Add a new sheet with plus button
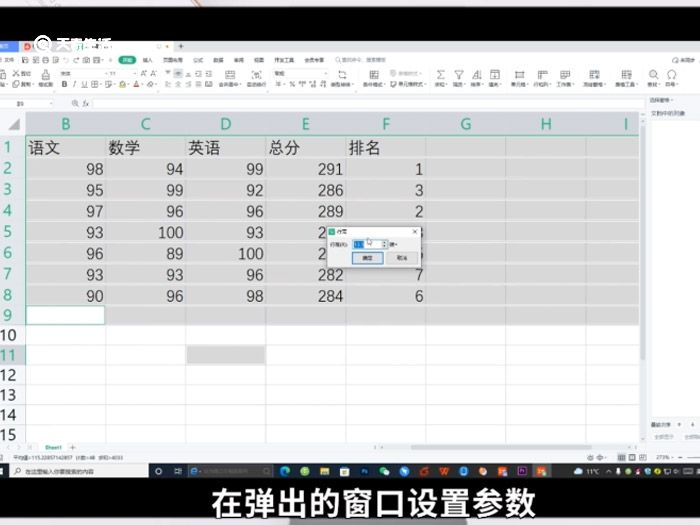The width and height of the screenshot is (700, 525). tap(72, 447)
